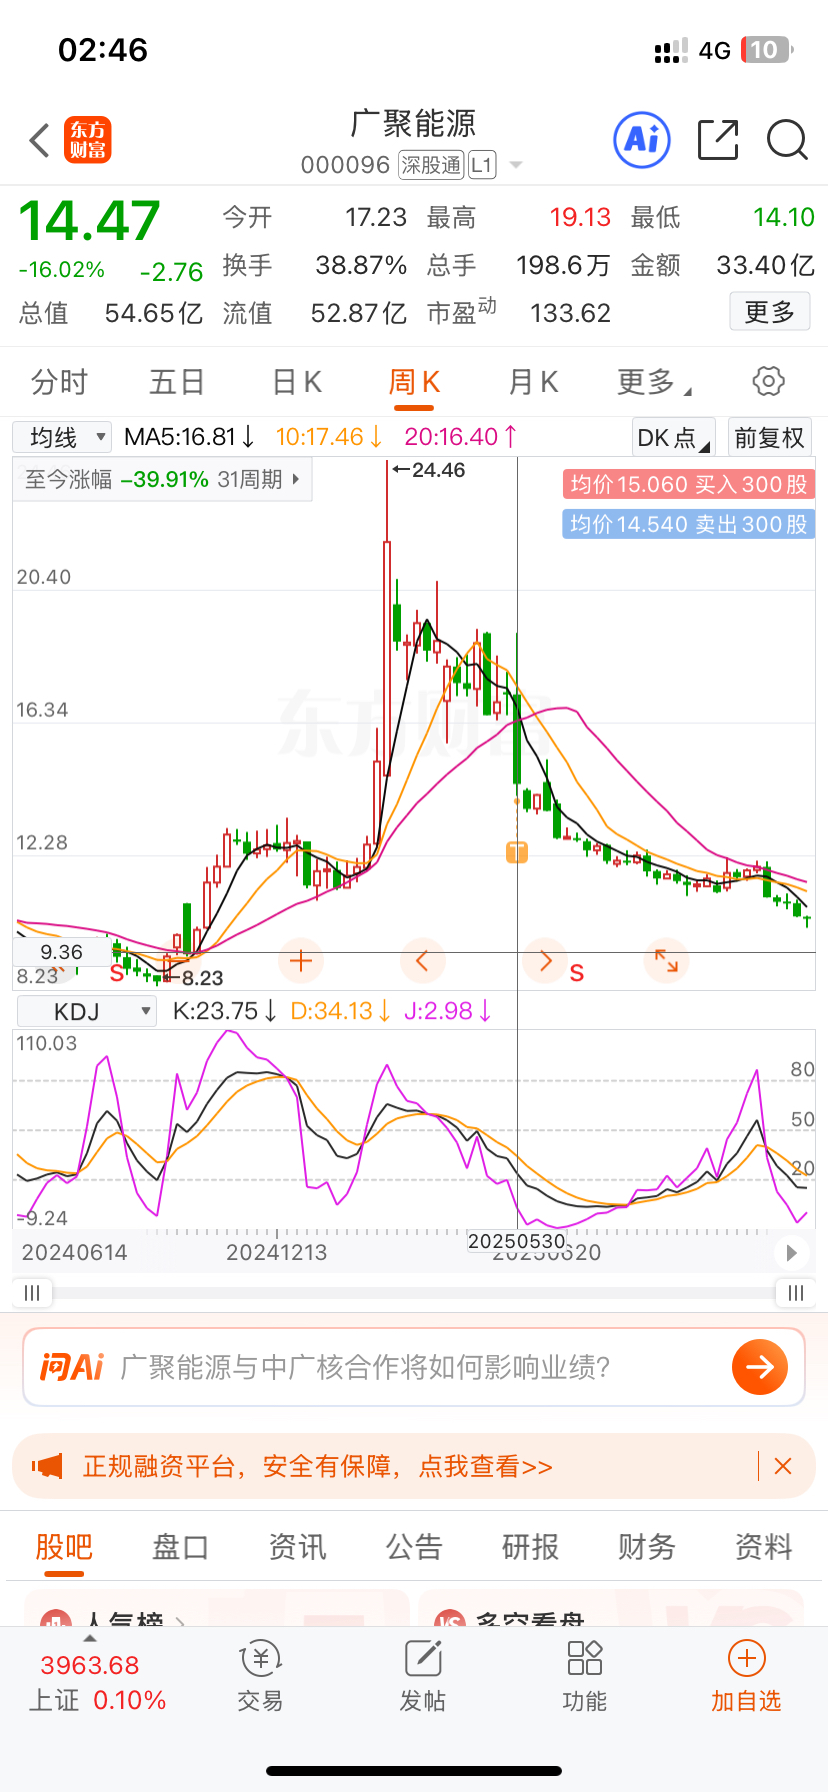Open the Ai assistant icon
Screen dimensions: 828x1792
click(641, 140)
